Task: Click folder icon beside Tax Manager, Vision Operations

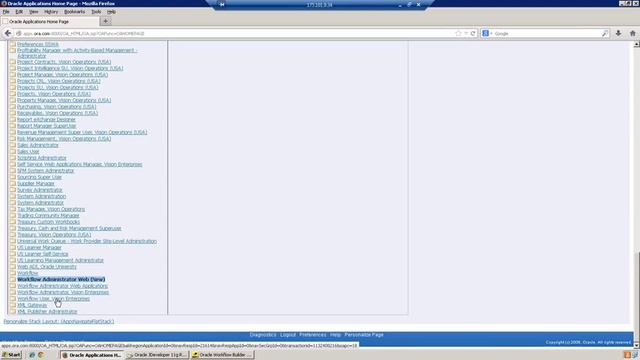Action: 13,209
